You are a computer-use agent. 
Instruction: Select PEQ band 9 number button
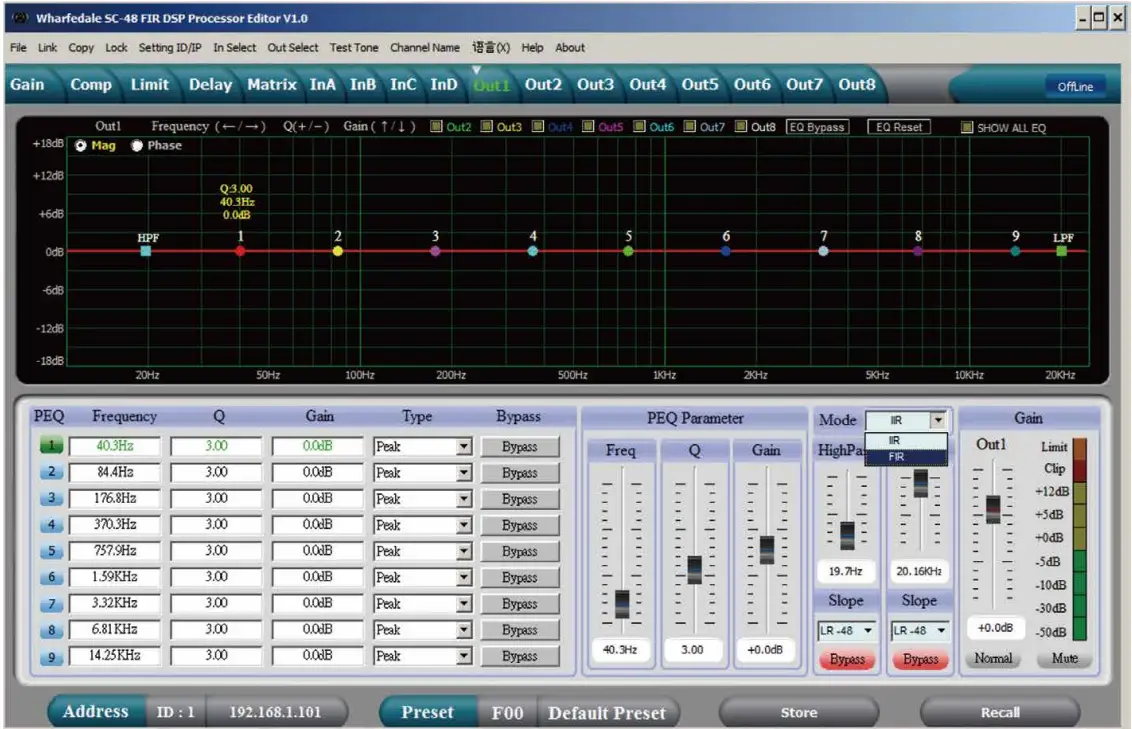pyautogui.click(x=51, y=657)
